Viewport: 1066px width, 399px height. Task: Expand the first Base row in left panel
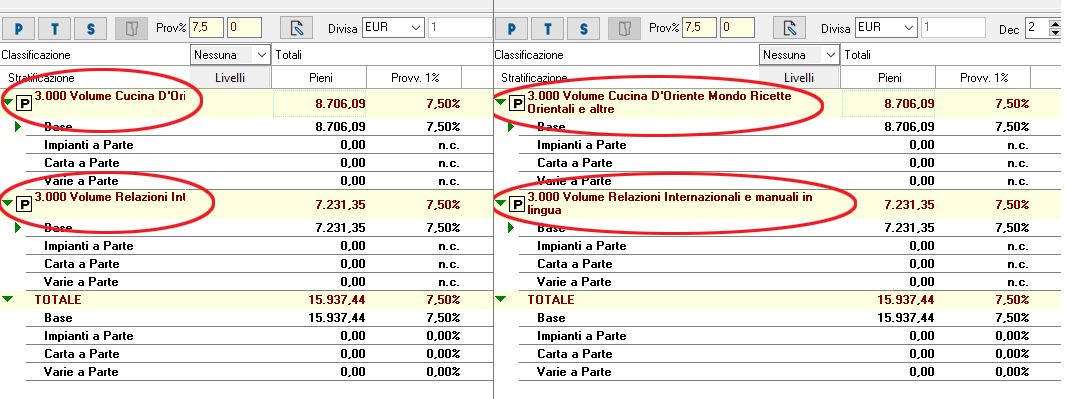click(18, 126)
